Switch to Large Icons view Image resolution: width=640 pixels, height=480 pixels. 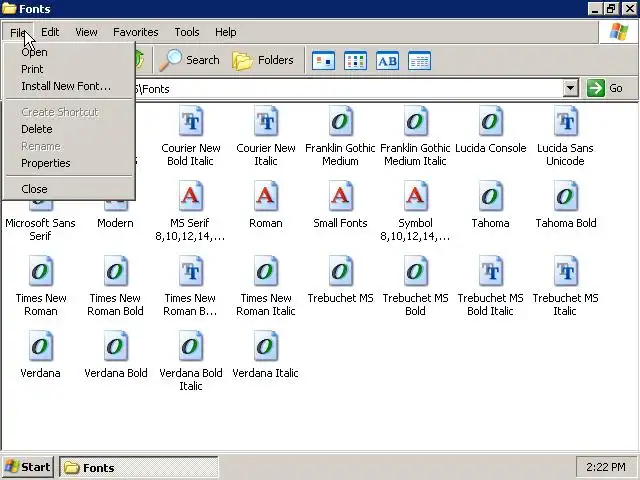[323, 61]
